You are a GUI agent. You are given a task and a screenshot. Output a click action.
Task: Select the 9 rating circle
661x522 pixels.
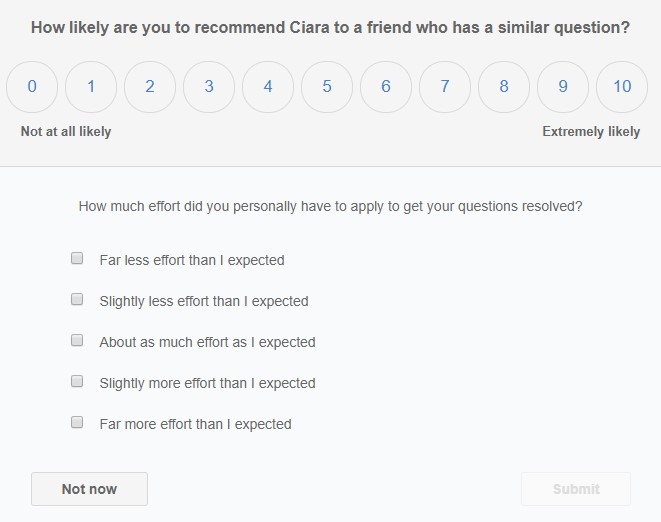(x=563, y=87)
